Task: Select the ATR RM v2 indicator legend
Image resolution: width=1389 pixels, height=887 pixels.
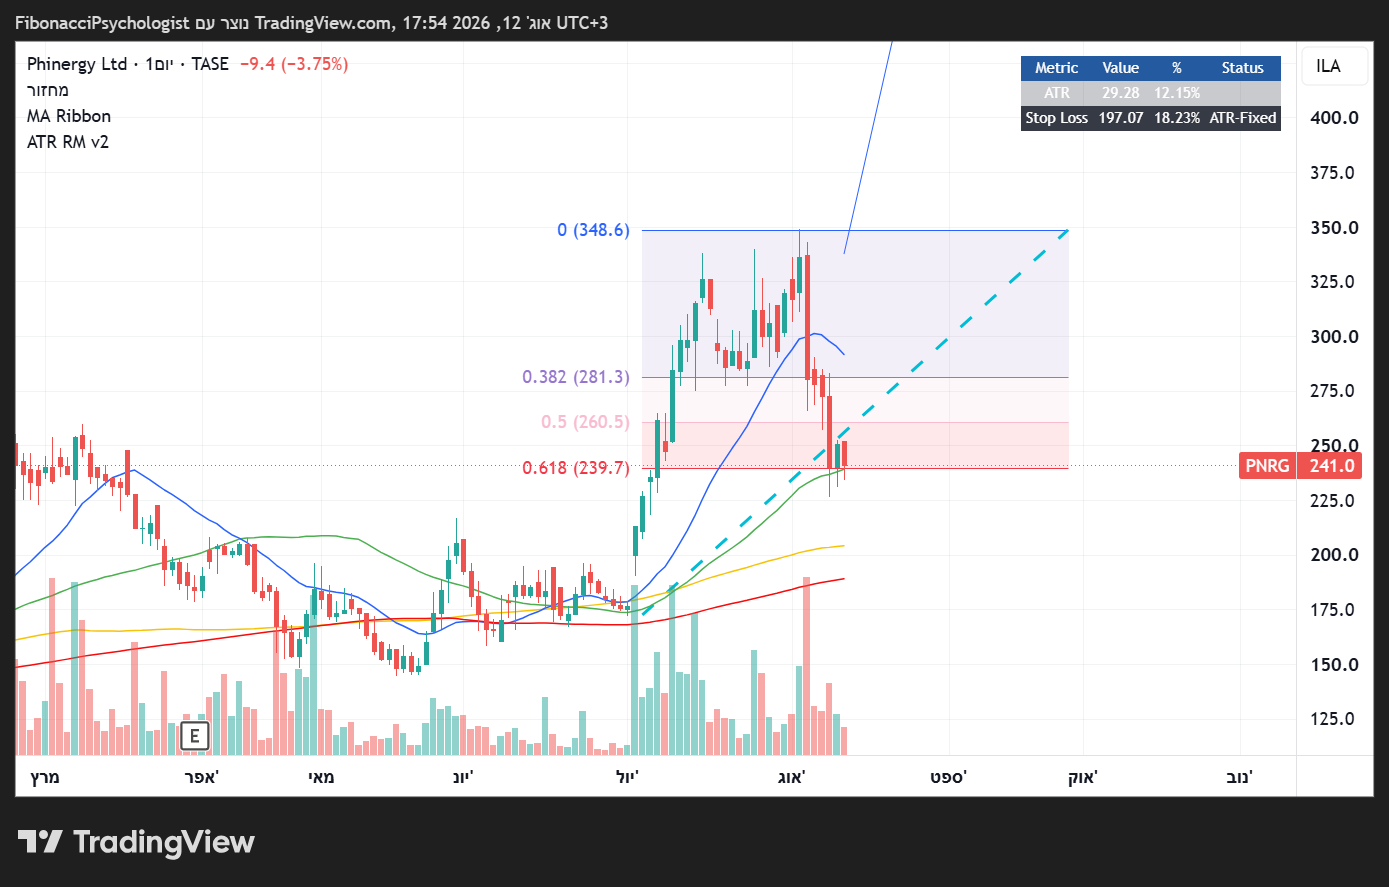Action: coord(68,142)
